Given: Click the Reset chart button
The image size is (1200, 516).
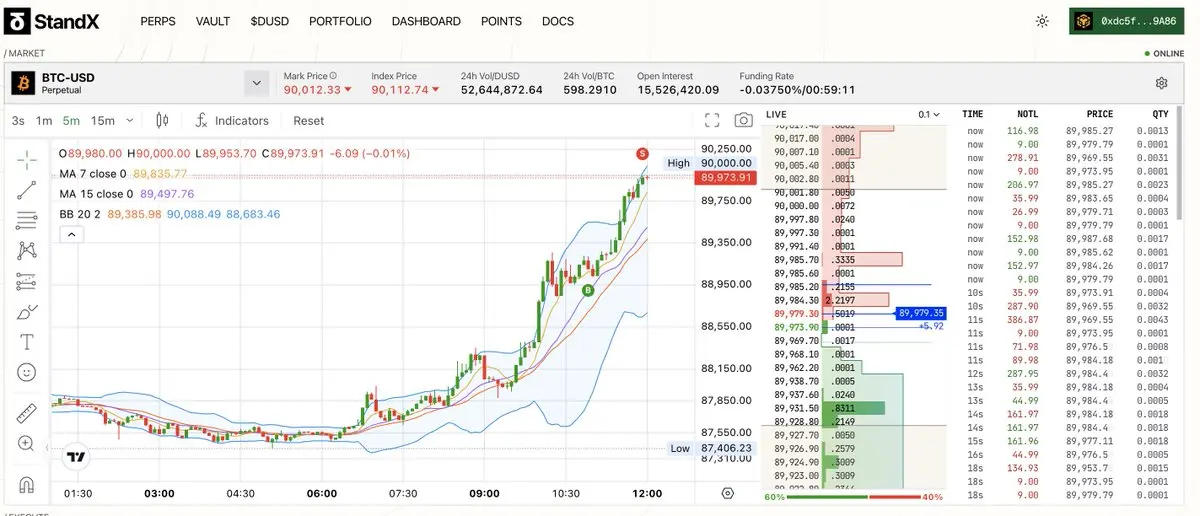Looking at the screenshot, I should coord(309,121).
